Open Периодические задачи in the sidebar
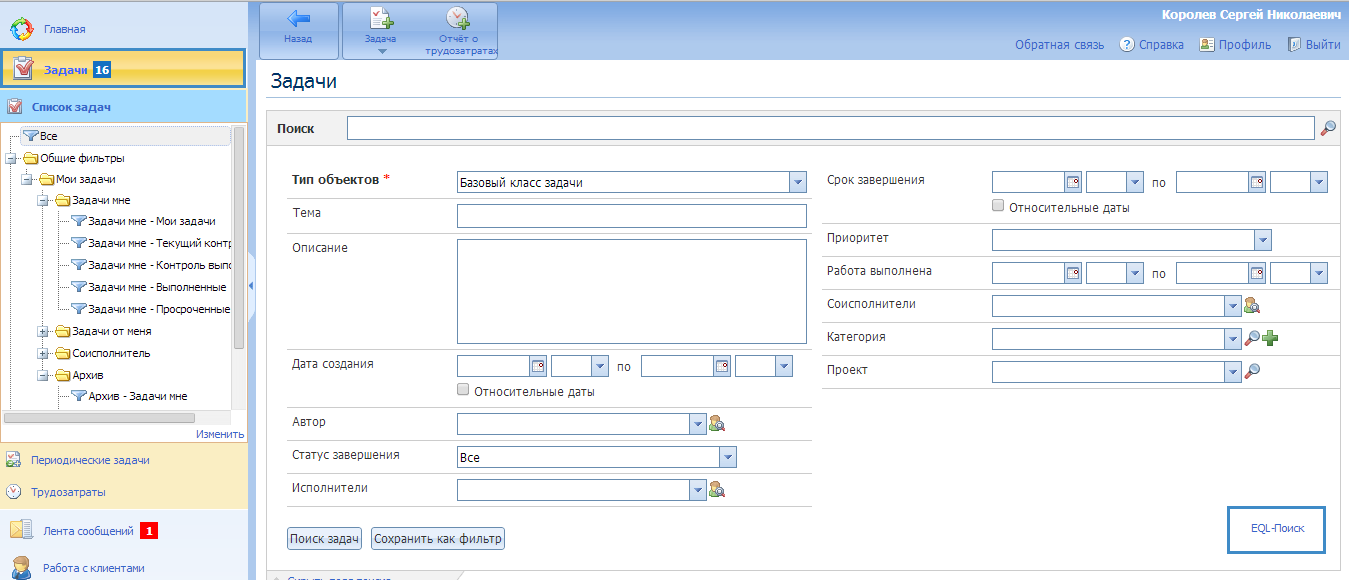1349x580 pixels. pos(90,460)
